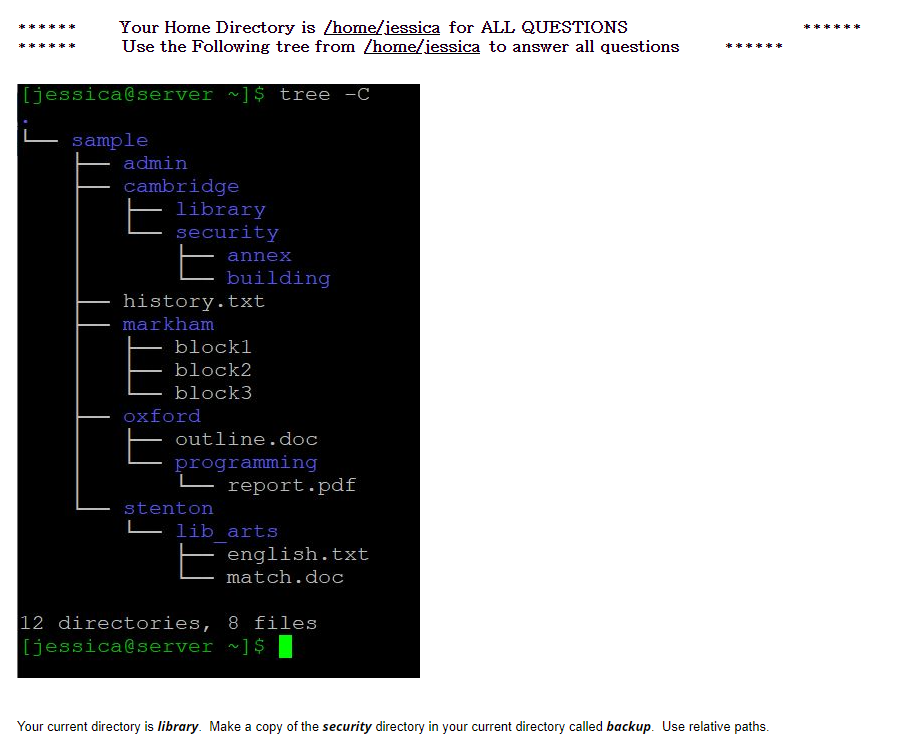Select the oxford directory
Viewport: 915px width, 752px height.
[162, 416]
